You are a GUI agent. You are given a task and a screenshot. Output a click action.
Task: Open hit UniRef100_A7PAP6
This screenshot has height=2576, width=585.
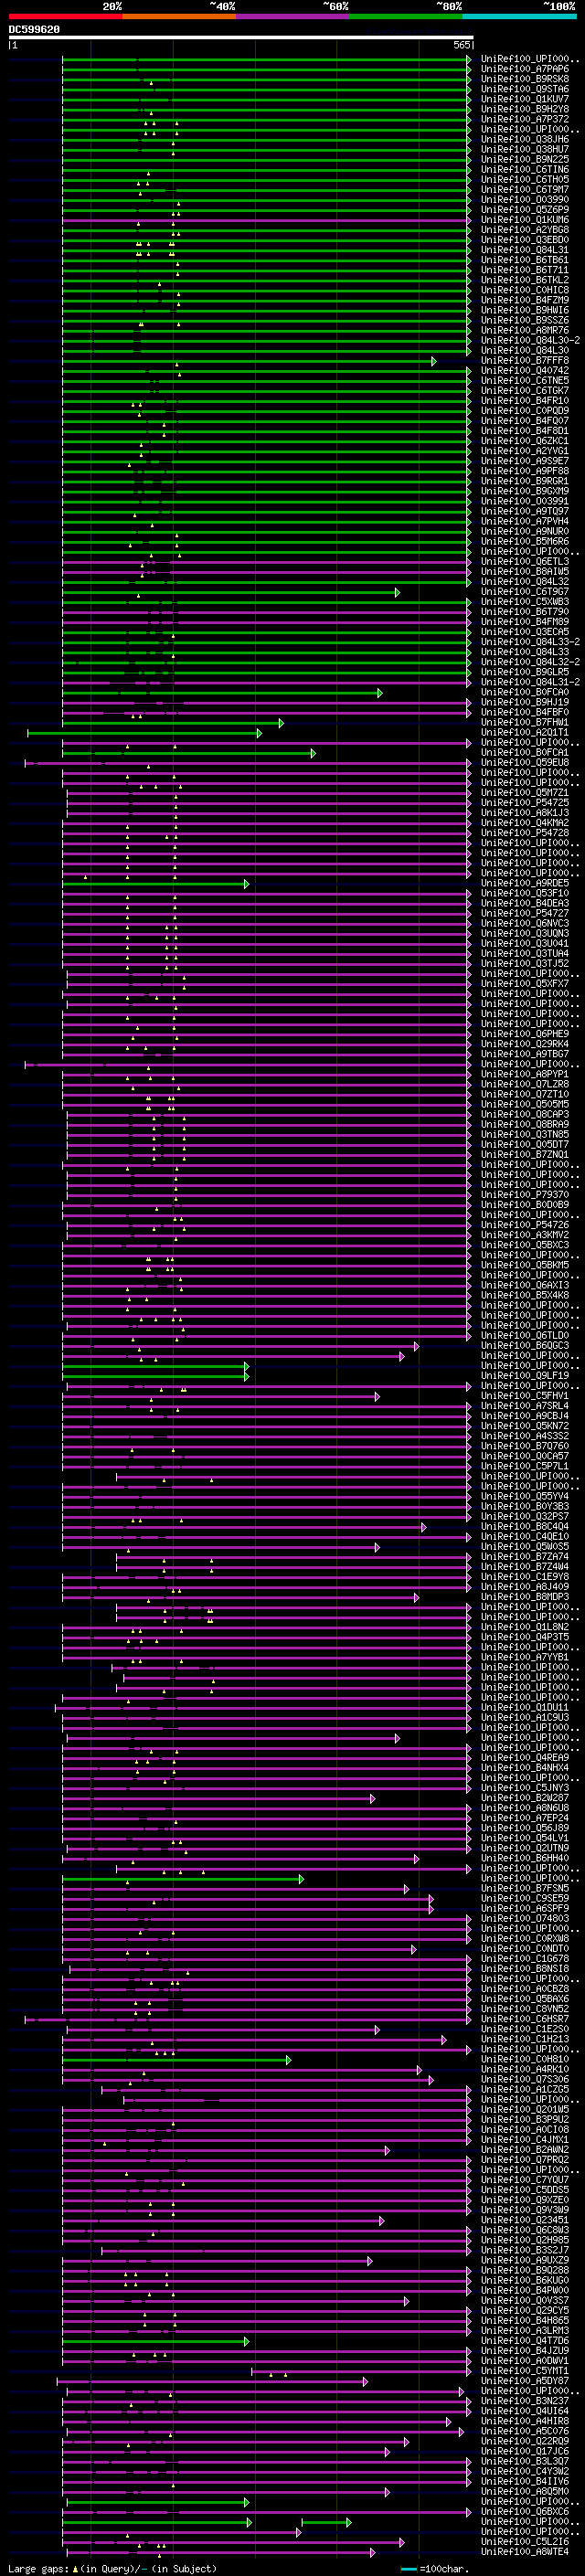coord(524,69)
